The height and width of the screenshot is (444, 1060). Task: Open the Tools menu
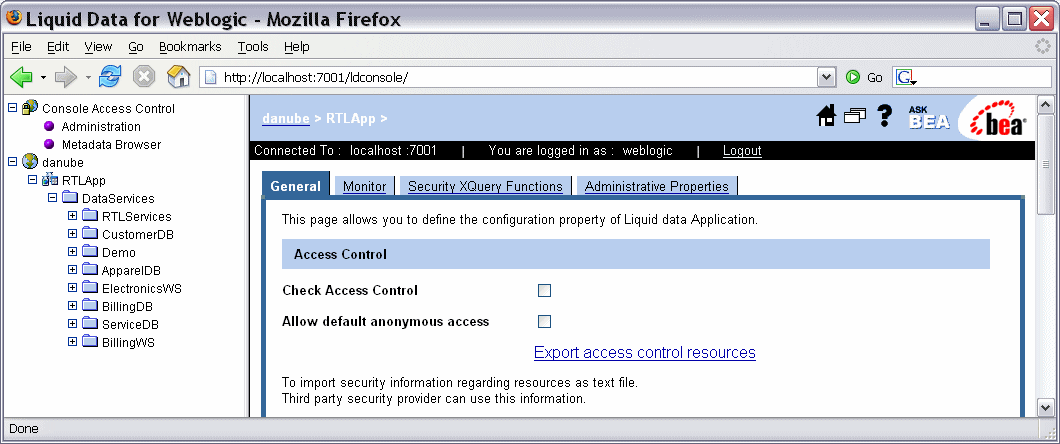point(253,47)
